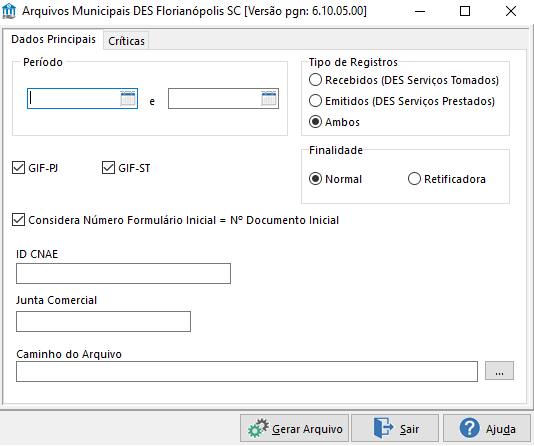Click the Gerar Arquivo button
The width and height of the screenshot is (534, 446).
click(x=295, y=428)
